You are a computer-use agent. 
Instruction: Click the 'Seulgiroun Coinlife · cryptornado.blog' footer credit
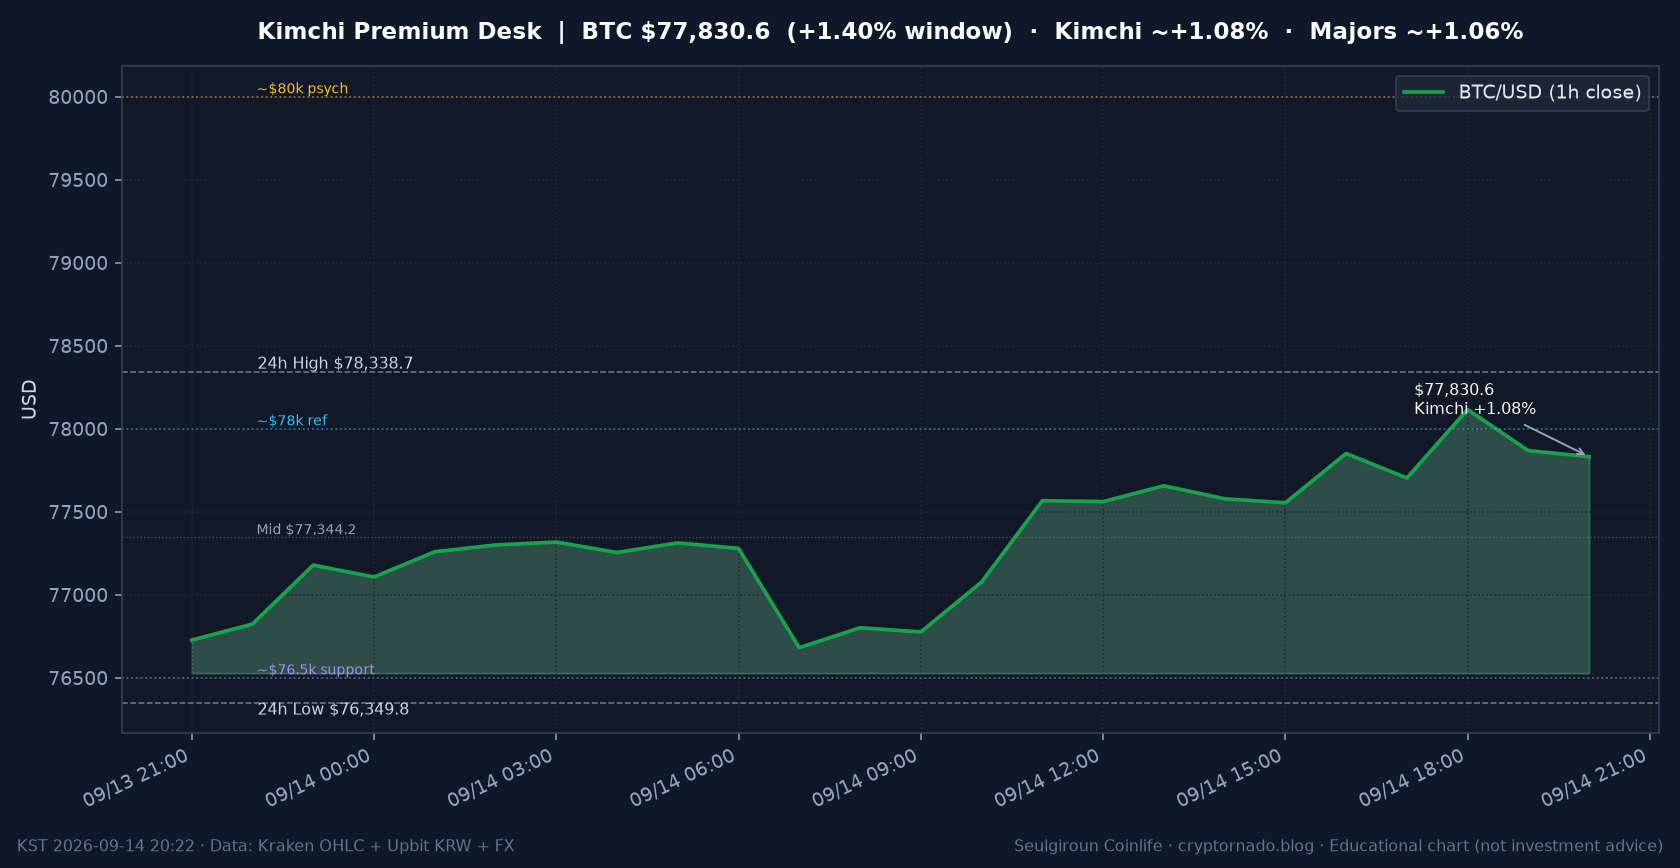pyautogui.click(x=1338, y=846)
